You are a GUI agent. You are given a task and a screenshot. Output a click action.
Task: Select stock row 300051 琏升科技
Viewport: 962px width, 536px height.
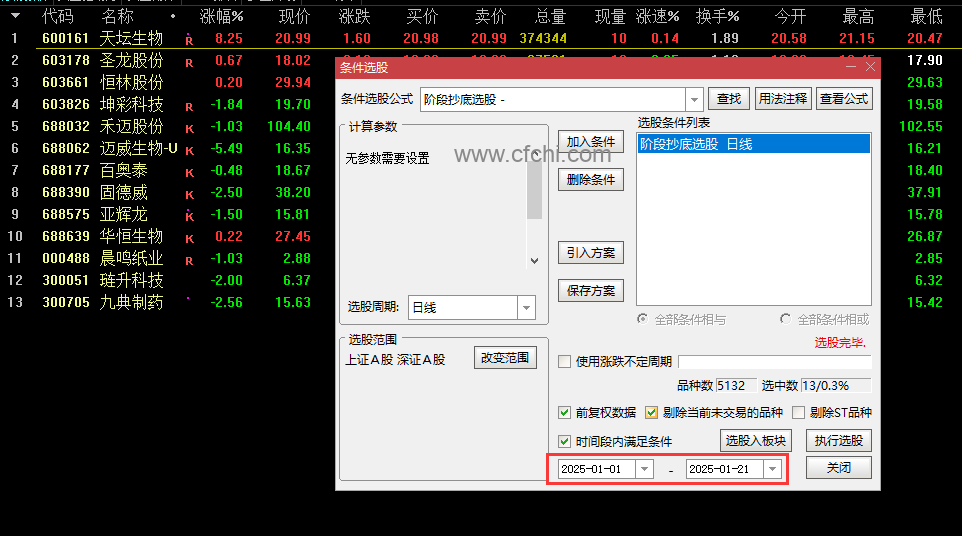(166, 280)
